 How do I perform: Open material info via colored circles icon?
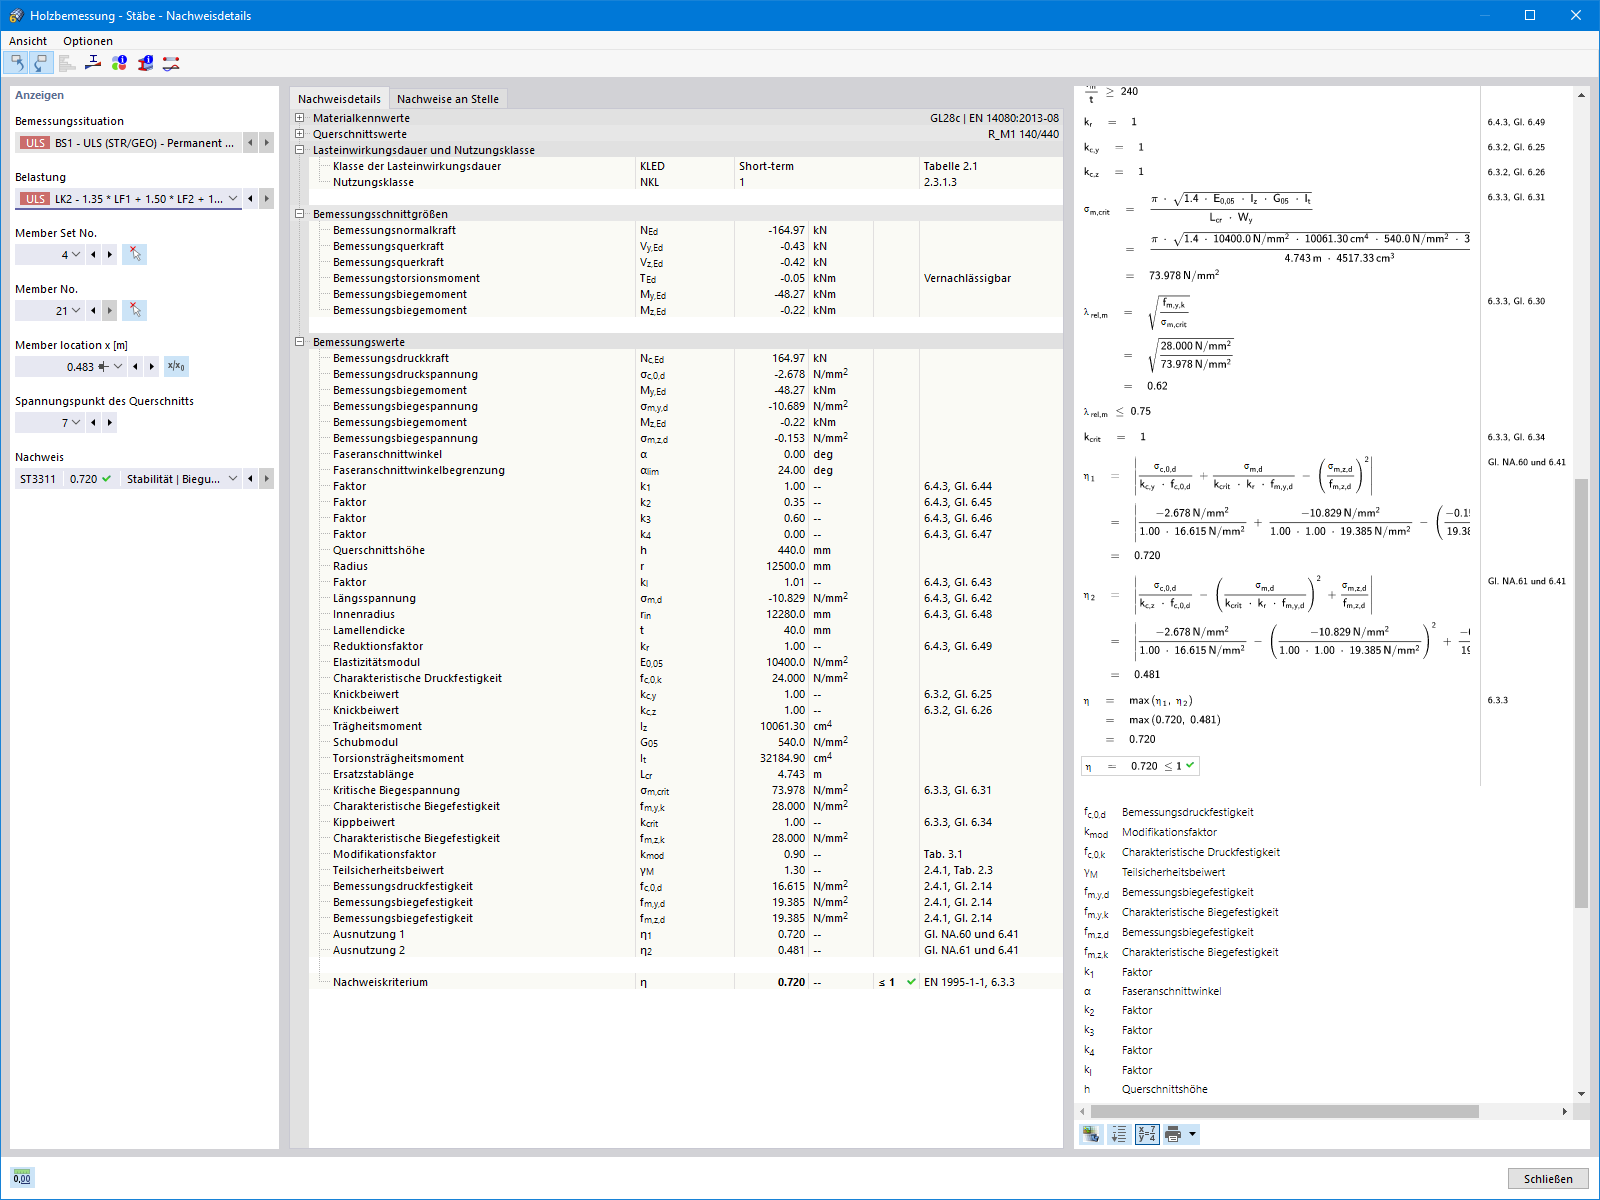tap(119, 63)
